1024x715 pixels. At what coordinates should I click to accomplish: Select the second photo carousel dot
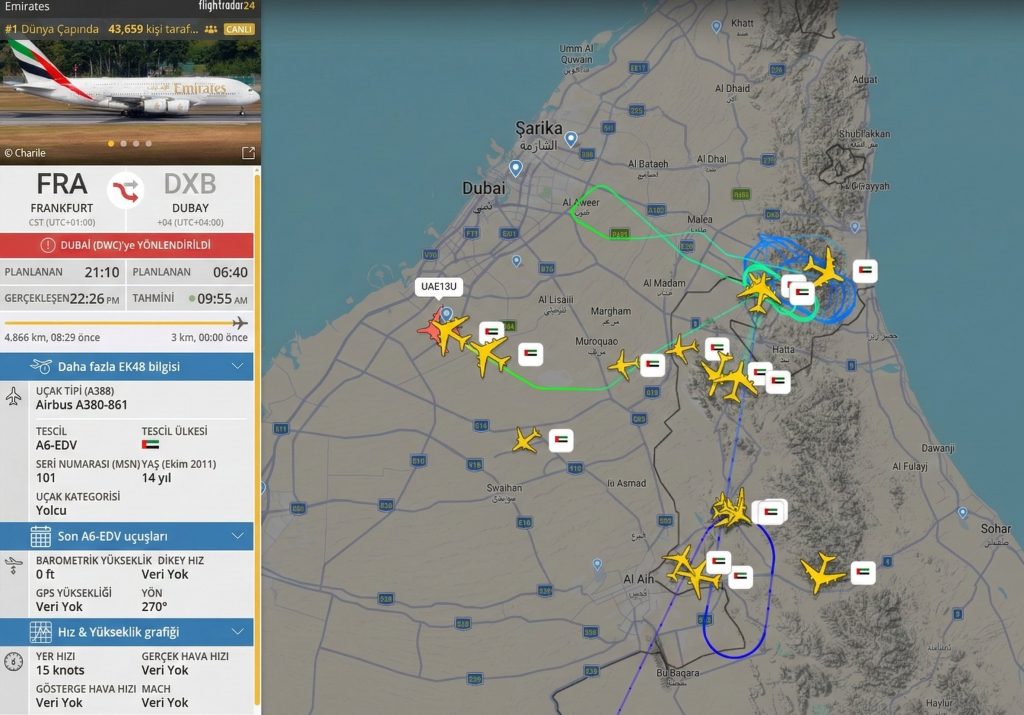coord(123,143)
